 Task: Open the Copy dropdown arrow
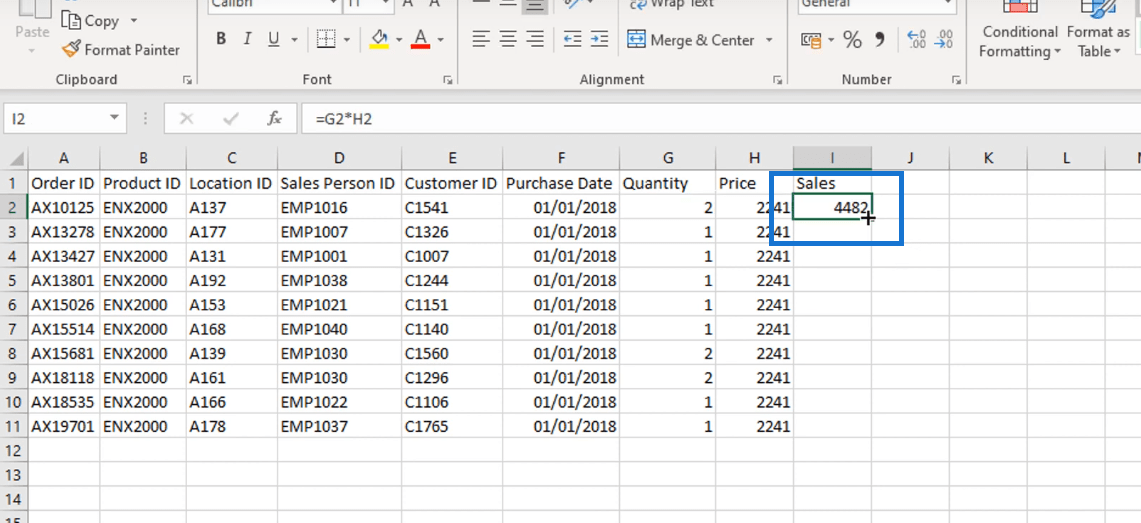[133, 20]
